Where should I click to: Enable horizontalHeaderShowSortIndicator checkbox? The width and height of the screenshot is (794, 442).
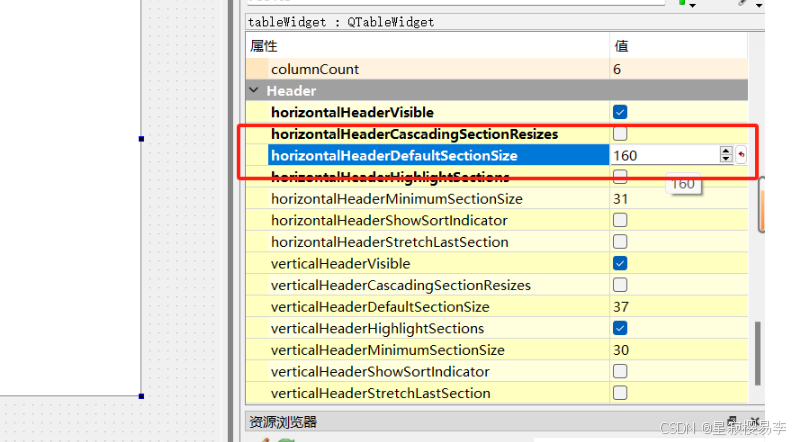[620, 220]
